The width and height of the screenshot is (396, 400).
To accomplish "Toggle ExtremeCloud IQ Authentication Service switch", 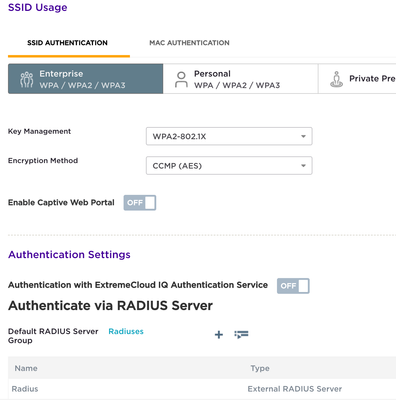I will (x=293, y=286).
